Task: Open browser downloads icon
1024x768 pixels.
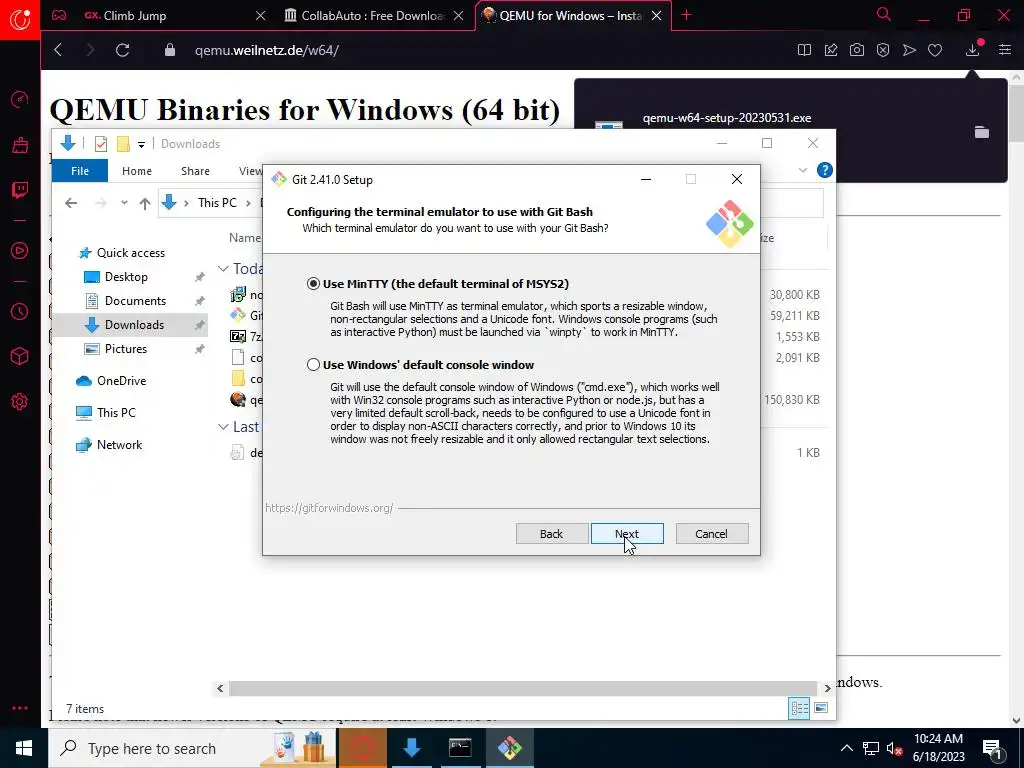Action: (972, 50)
